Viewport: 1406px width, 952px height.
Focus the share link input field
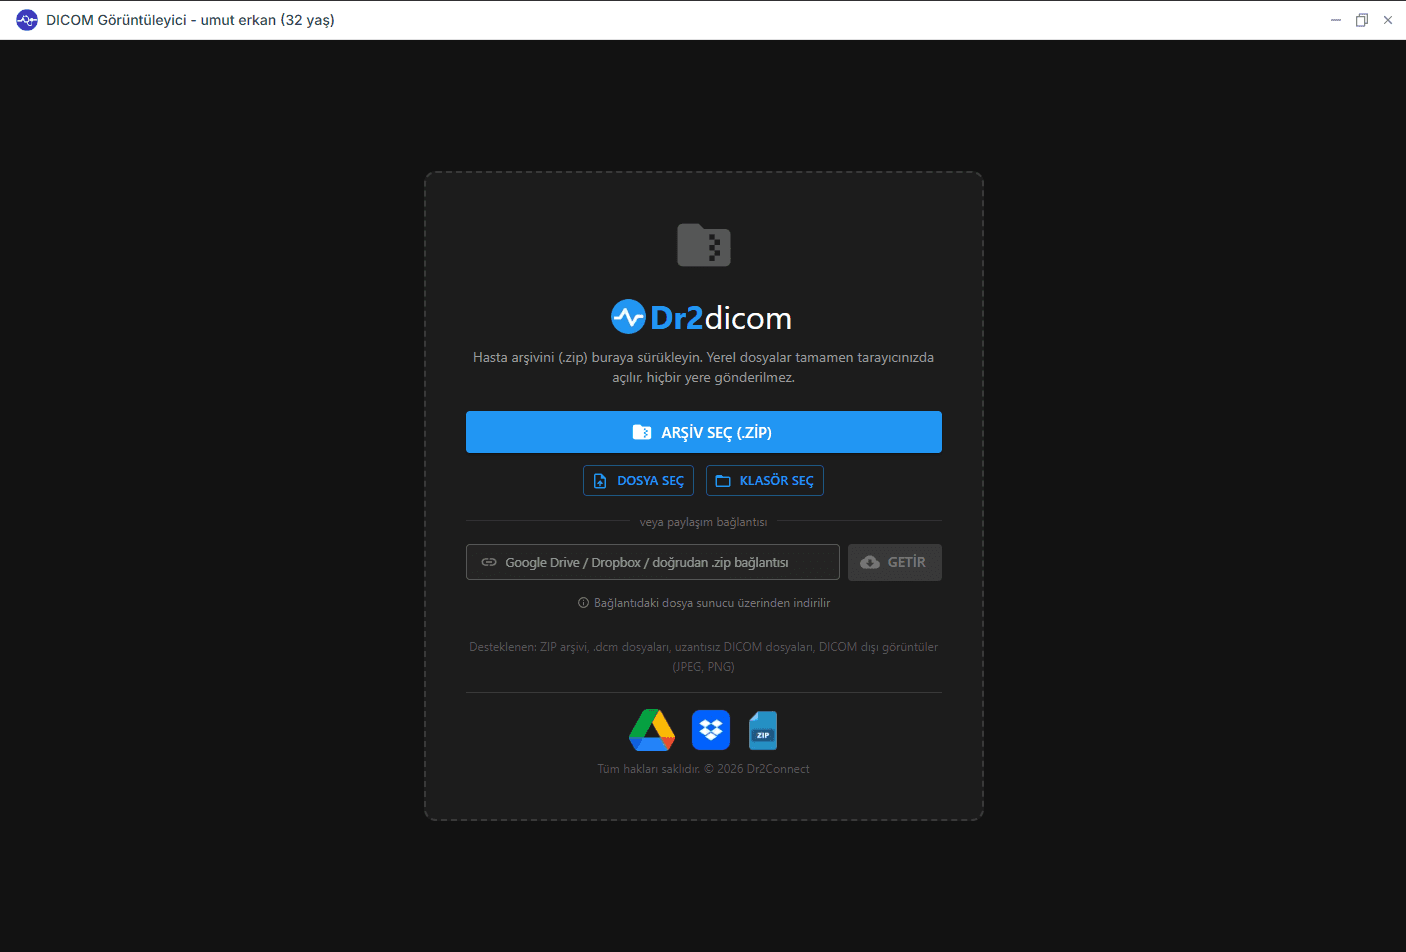(653, 562)
